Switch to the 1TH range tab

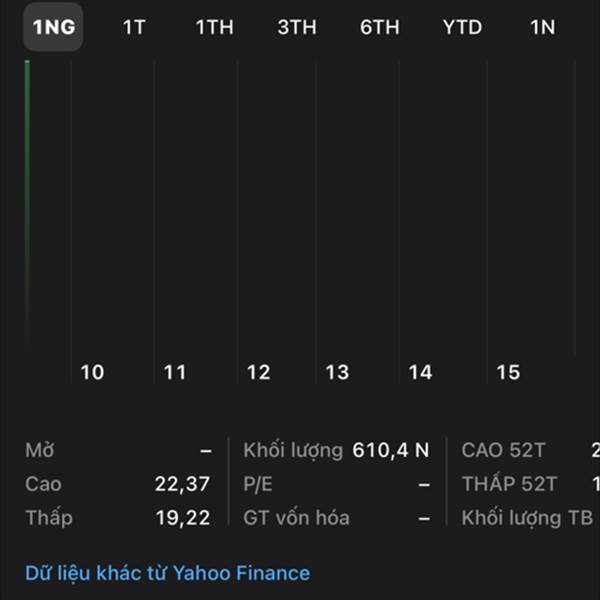click(214, 27)
